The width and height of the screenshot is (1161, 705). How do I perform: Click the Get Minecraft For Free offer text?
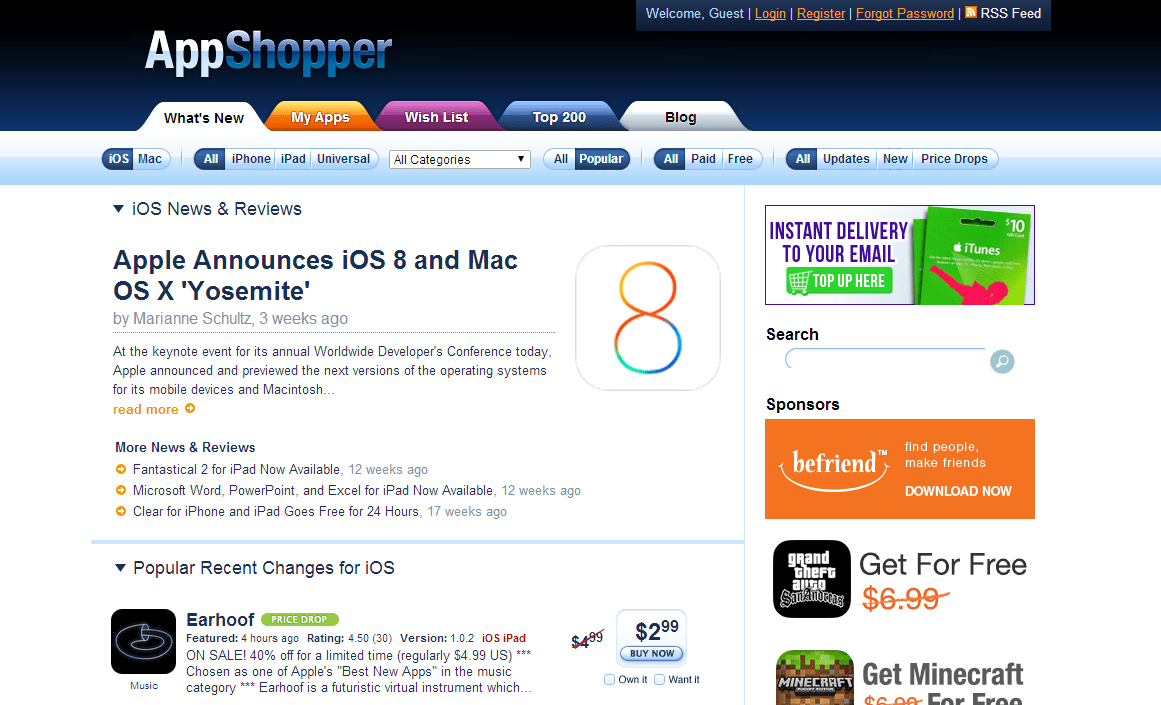click(943, 683)
